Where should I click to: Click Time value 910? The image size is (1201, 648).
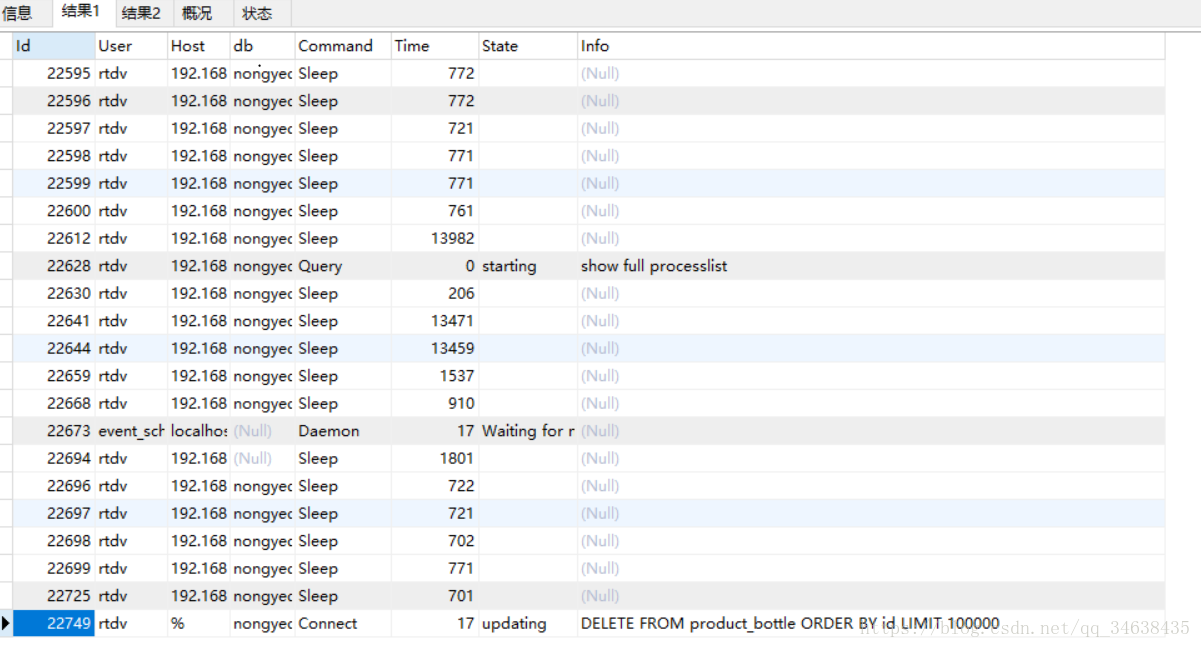point(435,403)
